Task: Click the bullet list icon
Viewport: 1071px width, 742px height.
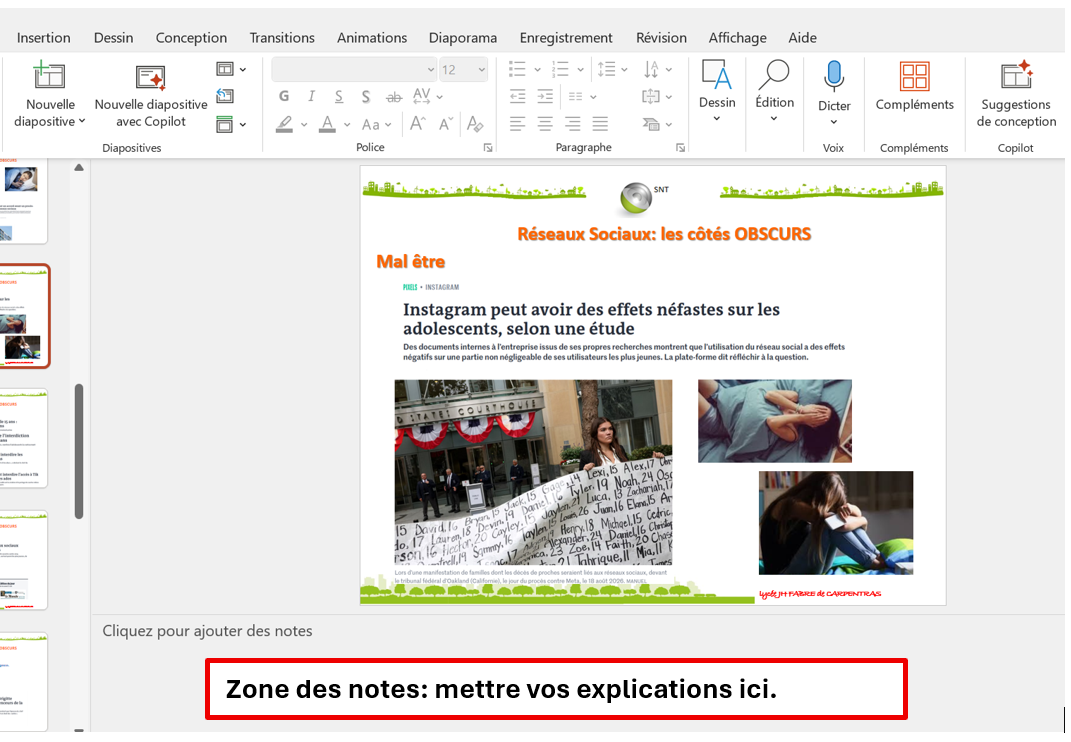Action: pyautogui.click(x=518, y=69)
